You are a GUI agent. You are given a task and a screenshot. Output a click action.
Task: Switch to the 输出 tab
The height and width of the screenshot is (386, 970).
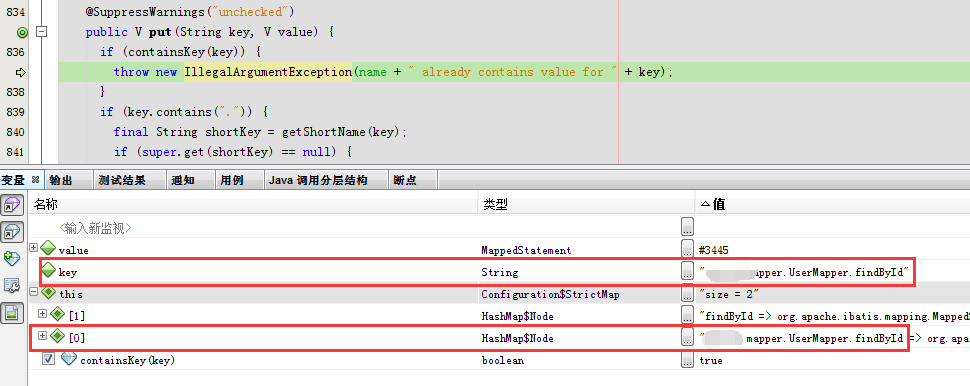point(61,180)
